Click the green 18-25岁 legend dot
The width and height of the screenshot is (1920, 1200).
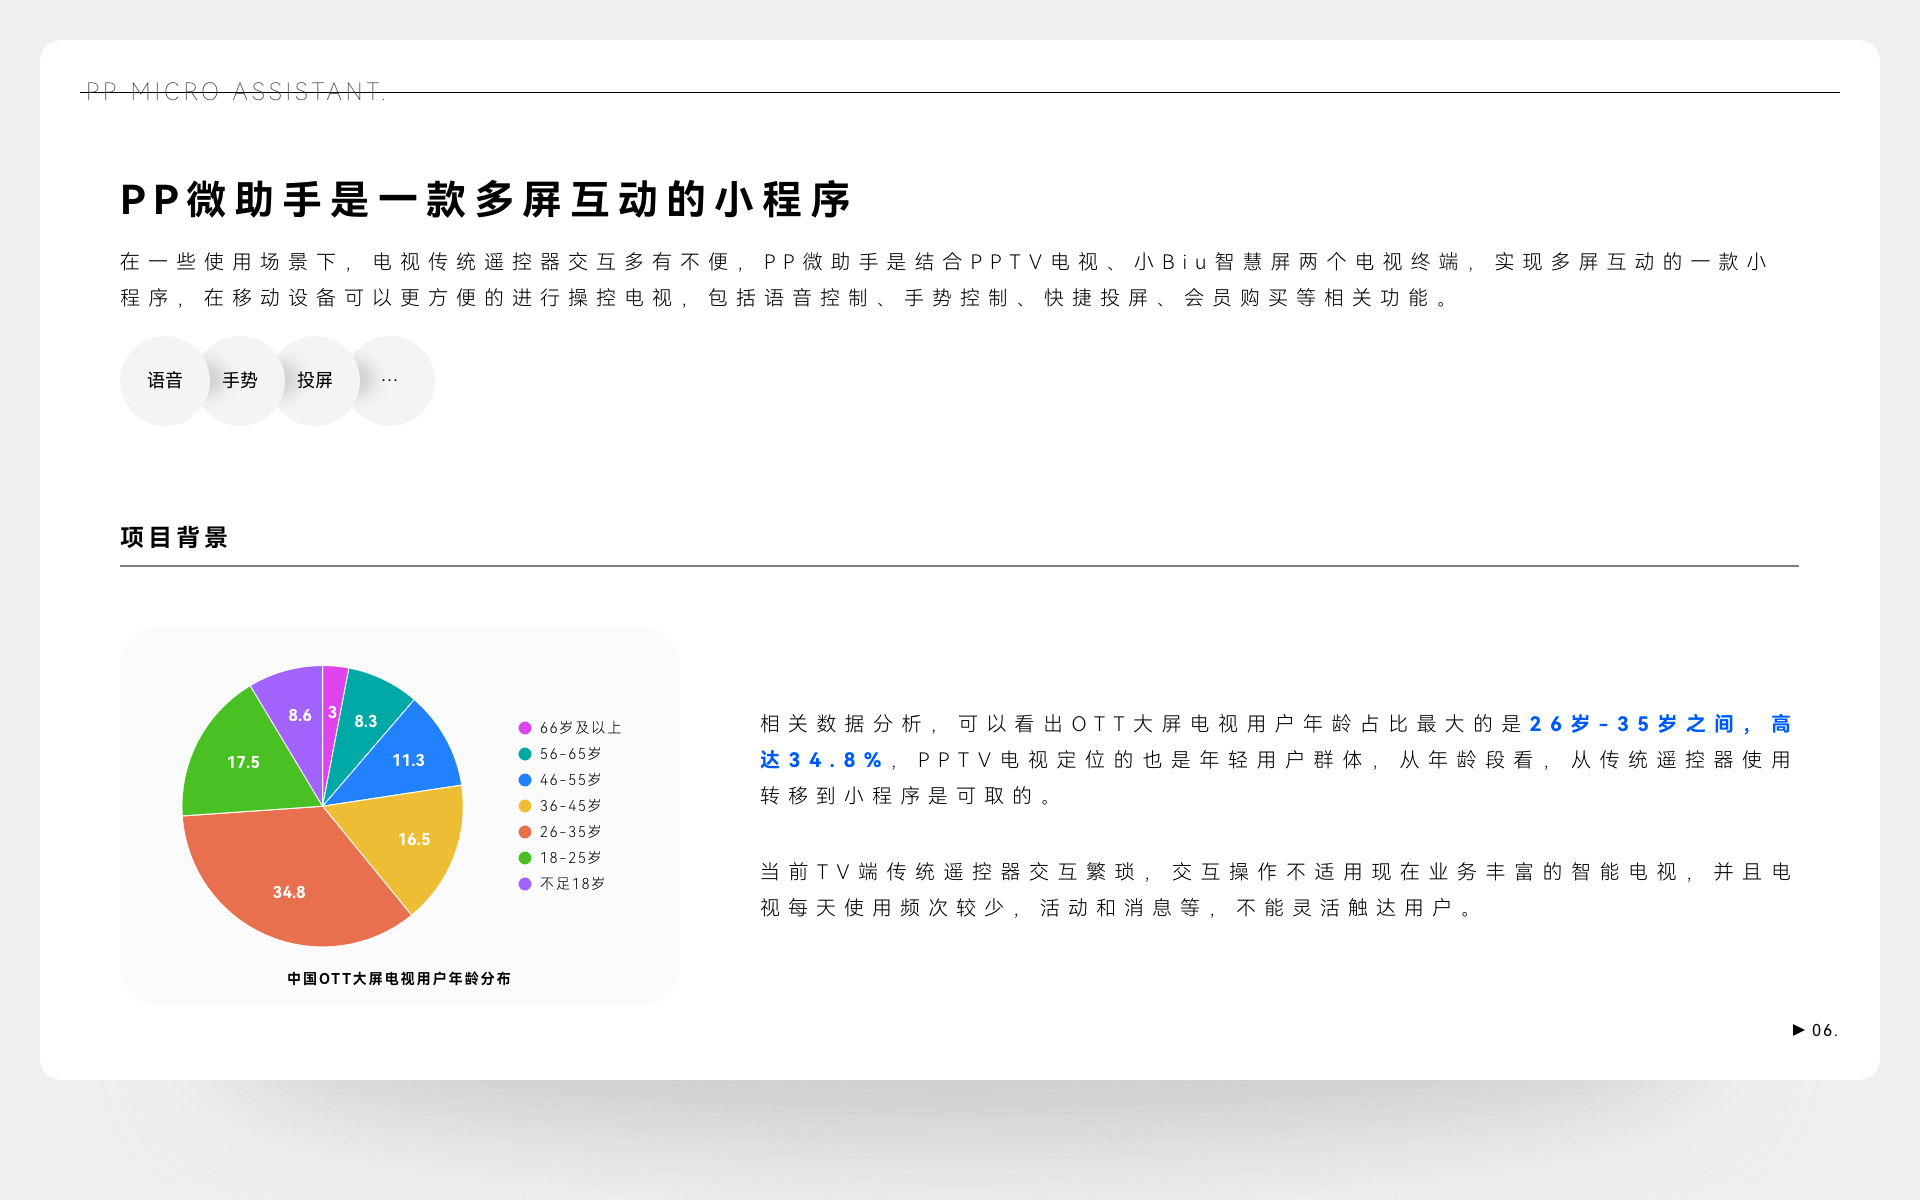click(x=524, y=857)
